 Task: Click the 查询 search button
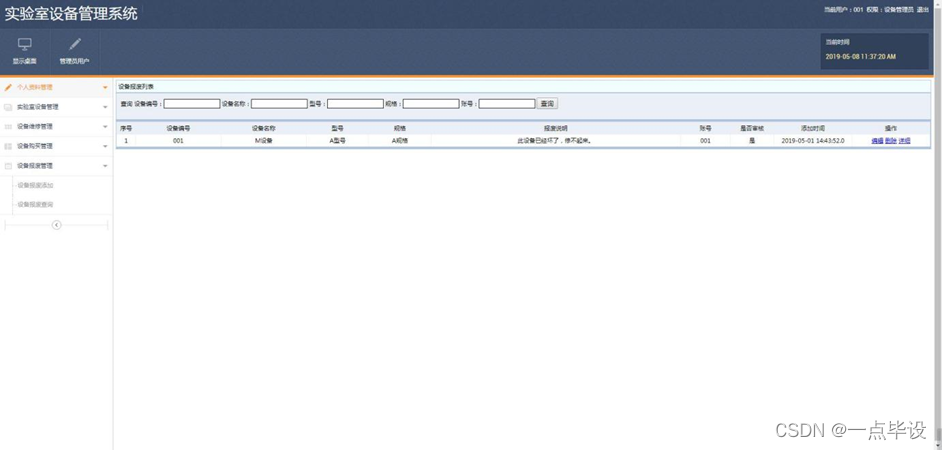[x=547, y=104]
